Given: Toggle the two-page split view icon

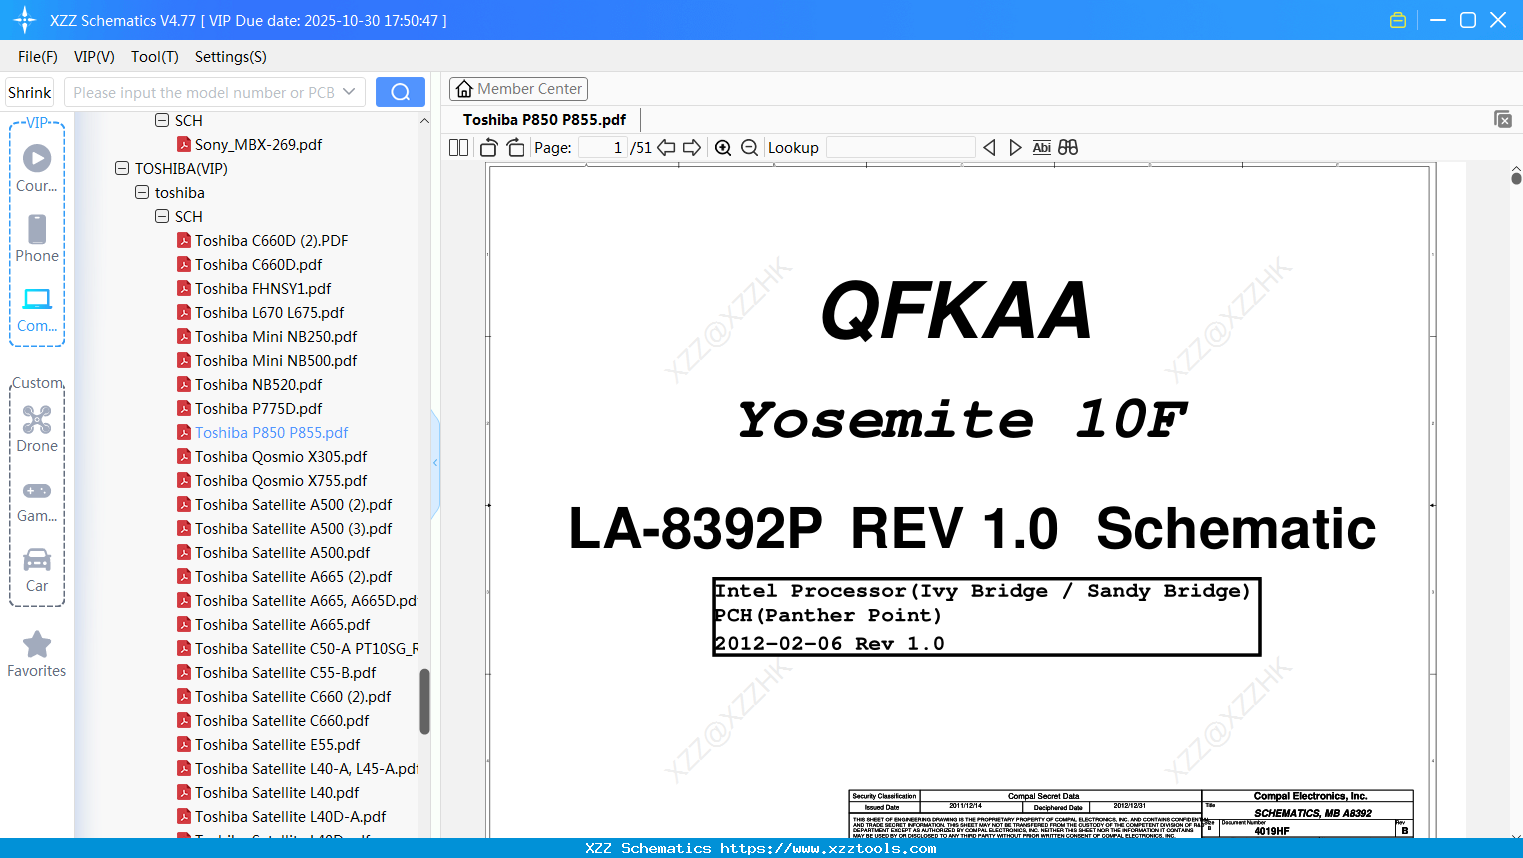Looking at the screenshot, I should 458,148.
